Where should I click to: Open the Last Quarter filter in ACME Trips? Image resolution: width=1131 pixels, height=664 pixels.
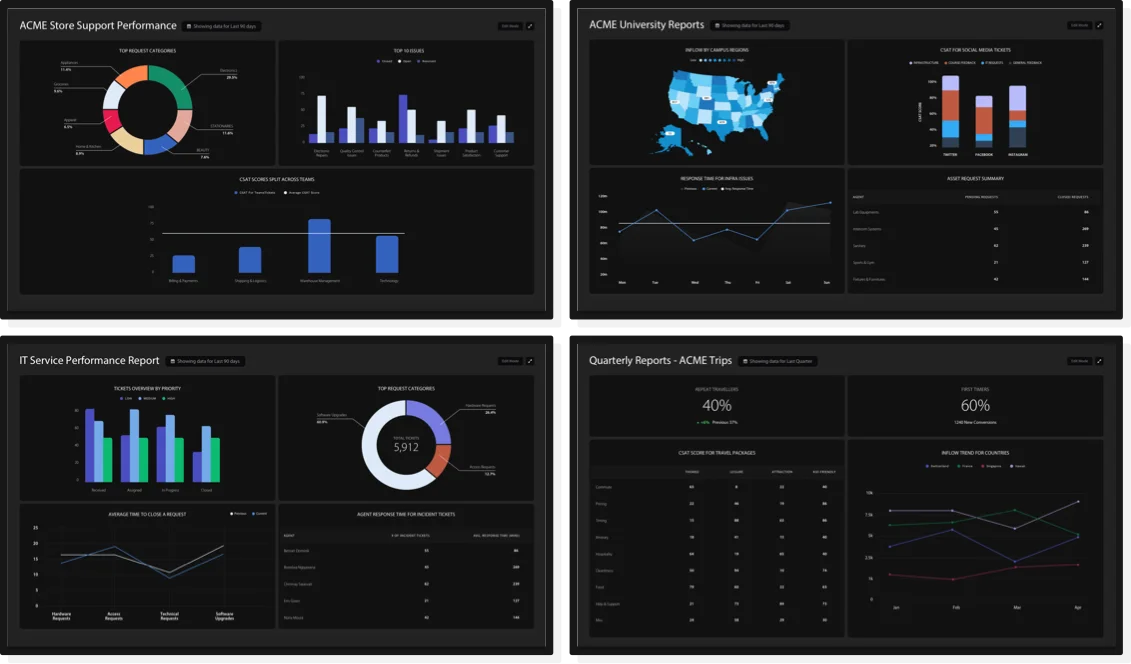778,361
